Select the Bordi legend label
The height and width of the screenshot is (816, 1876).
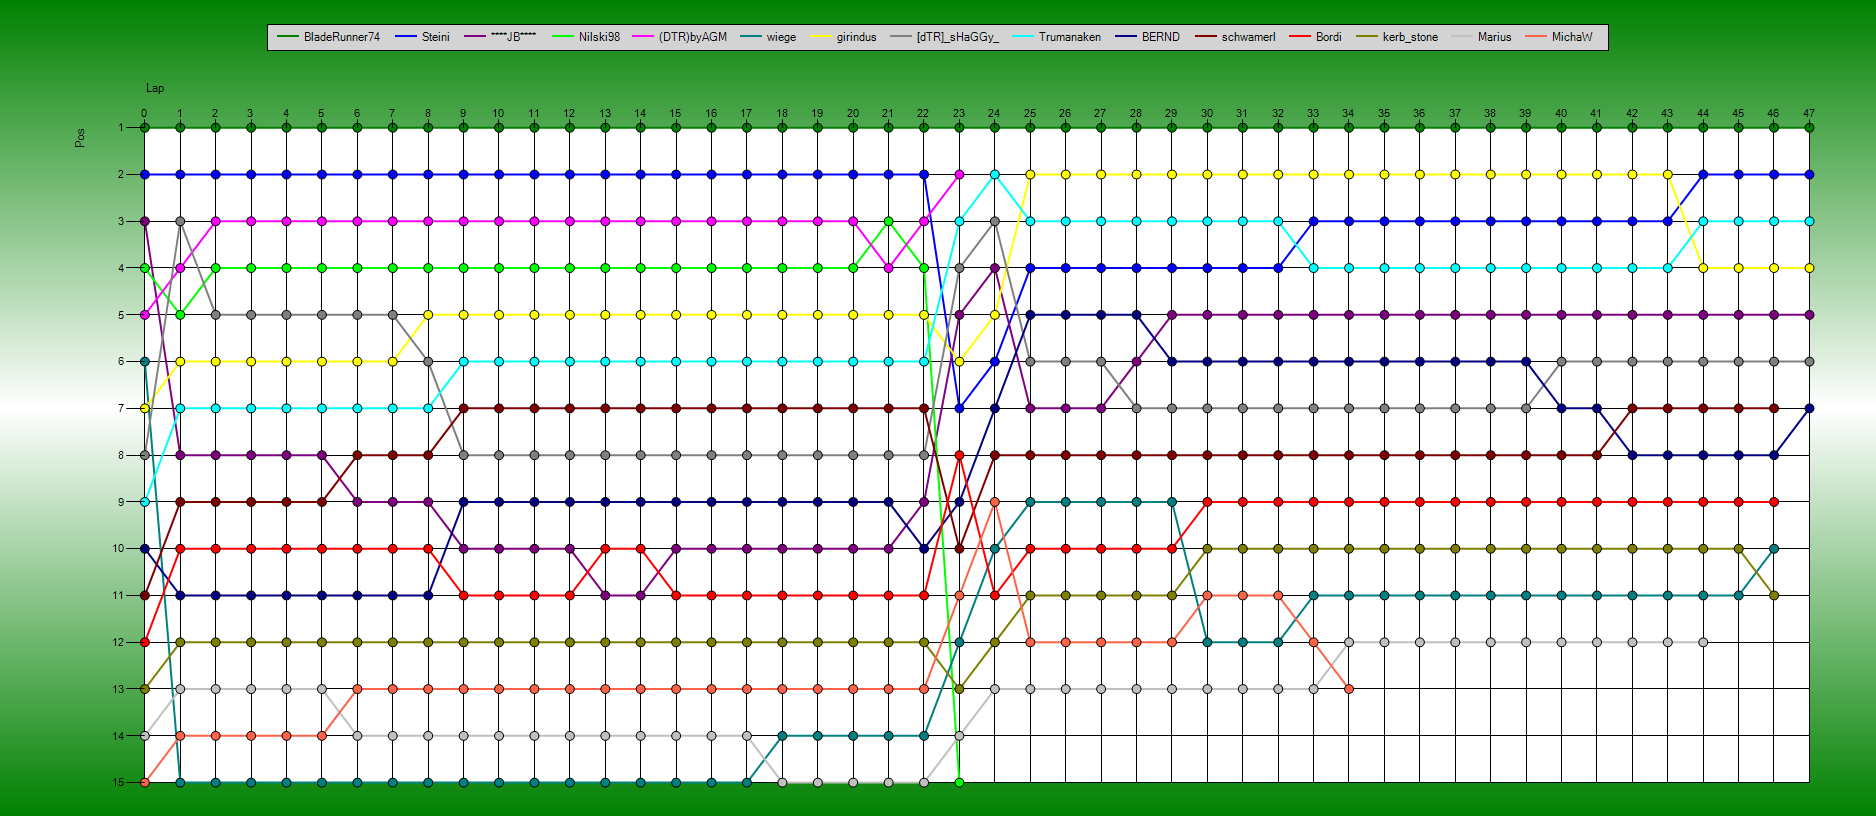1328,37
